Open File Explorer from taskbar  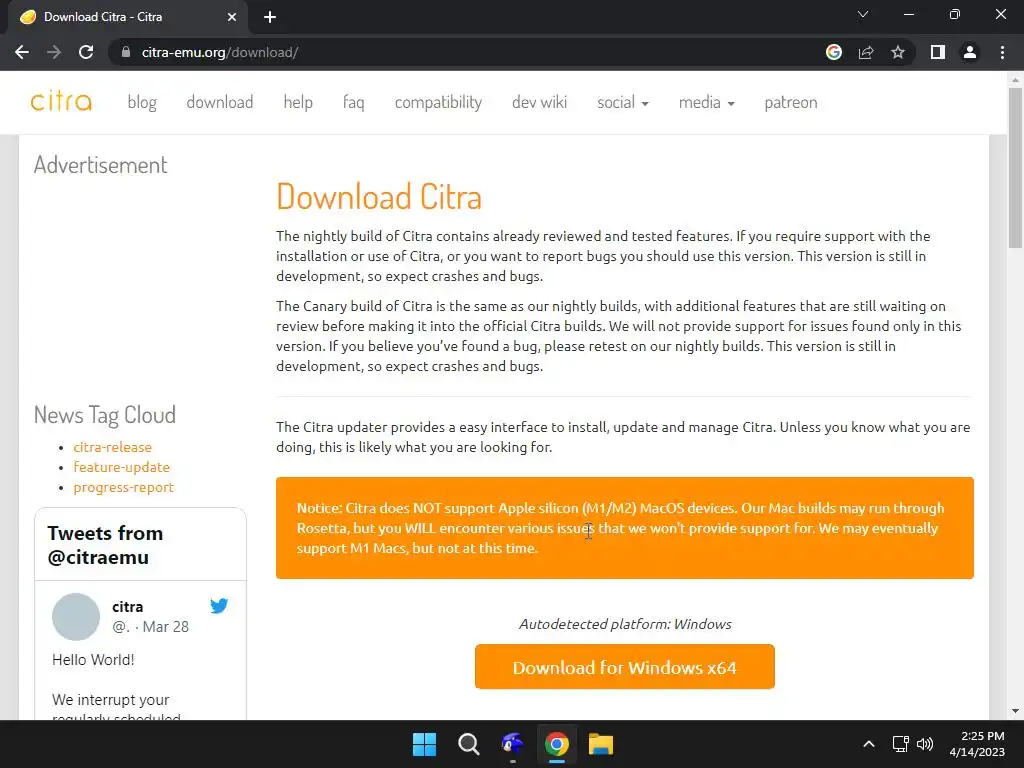(x=601, y=744)
